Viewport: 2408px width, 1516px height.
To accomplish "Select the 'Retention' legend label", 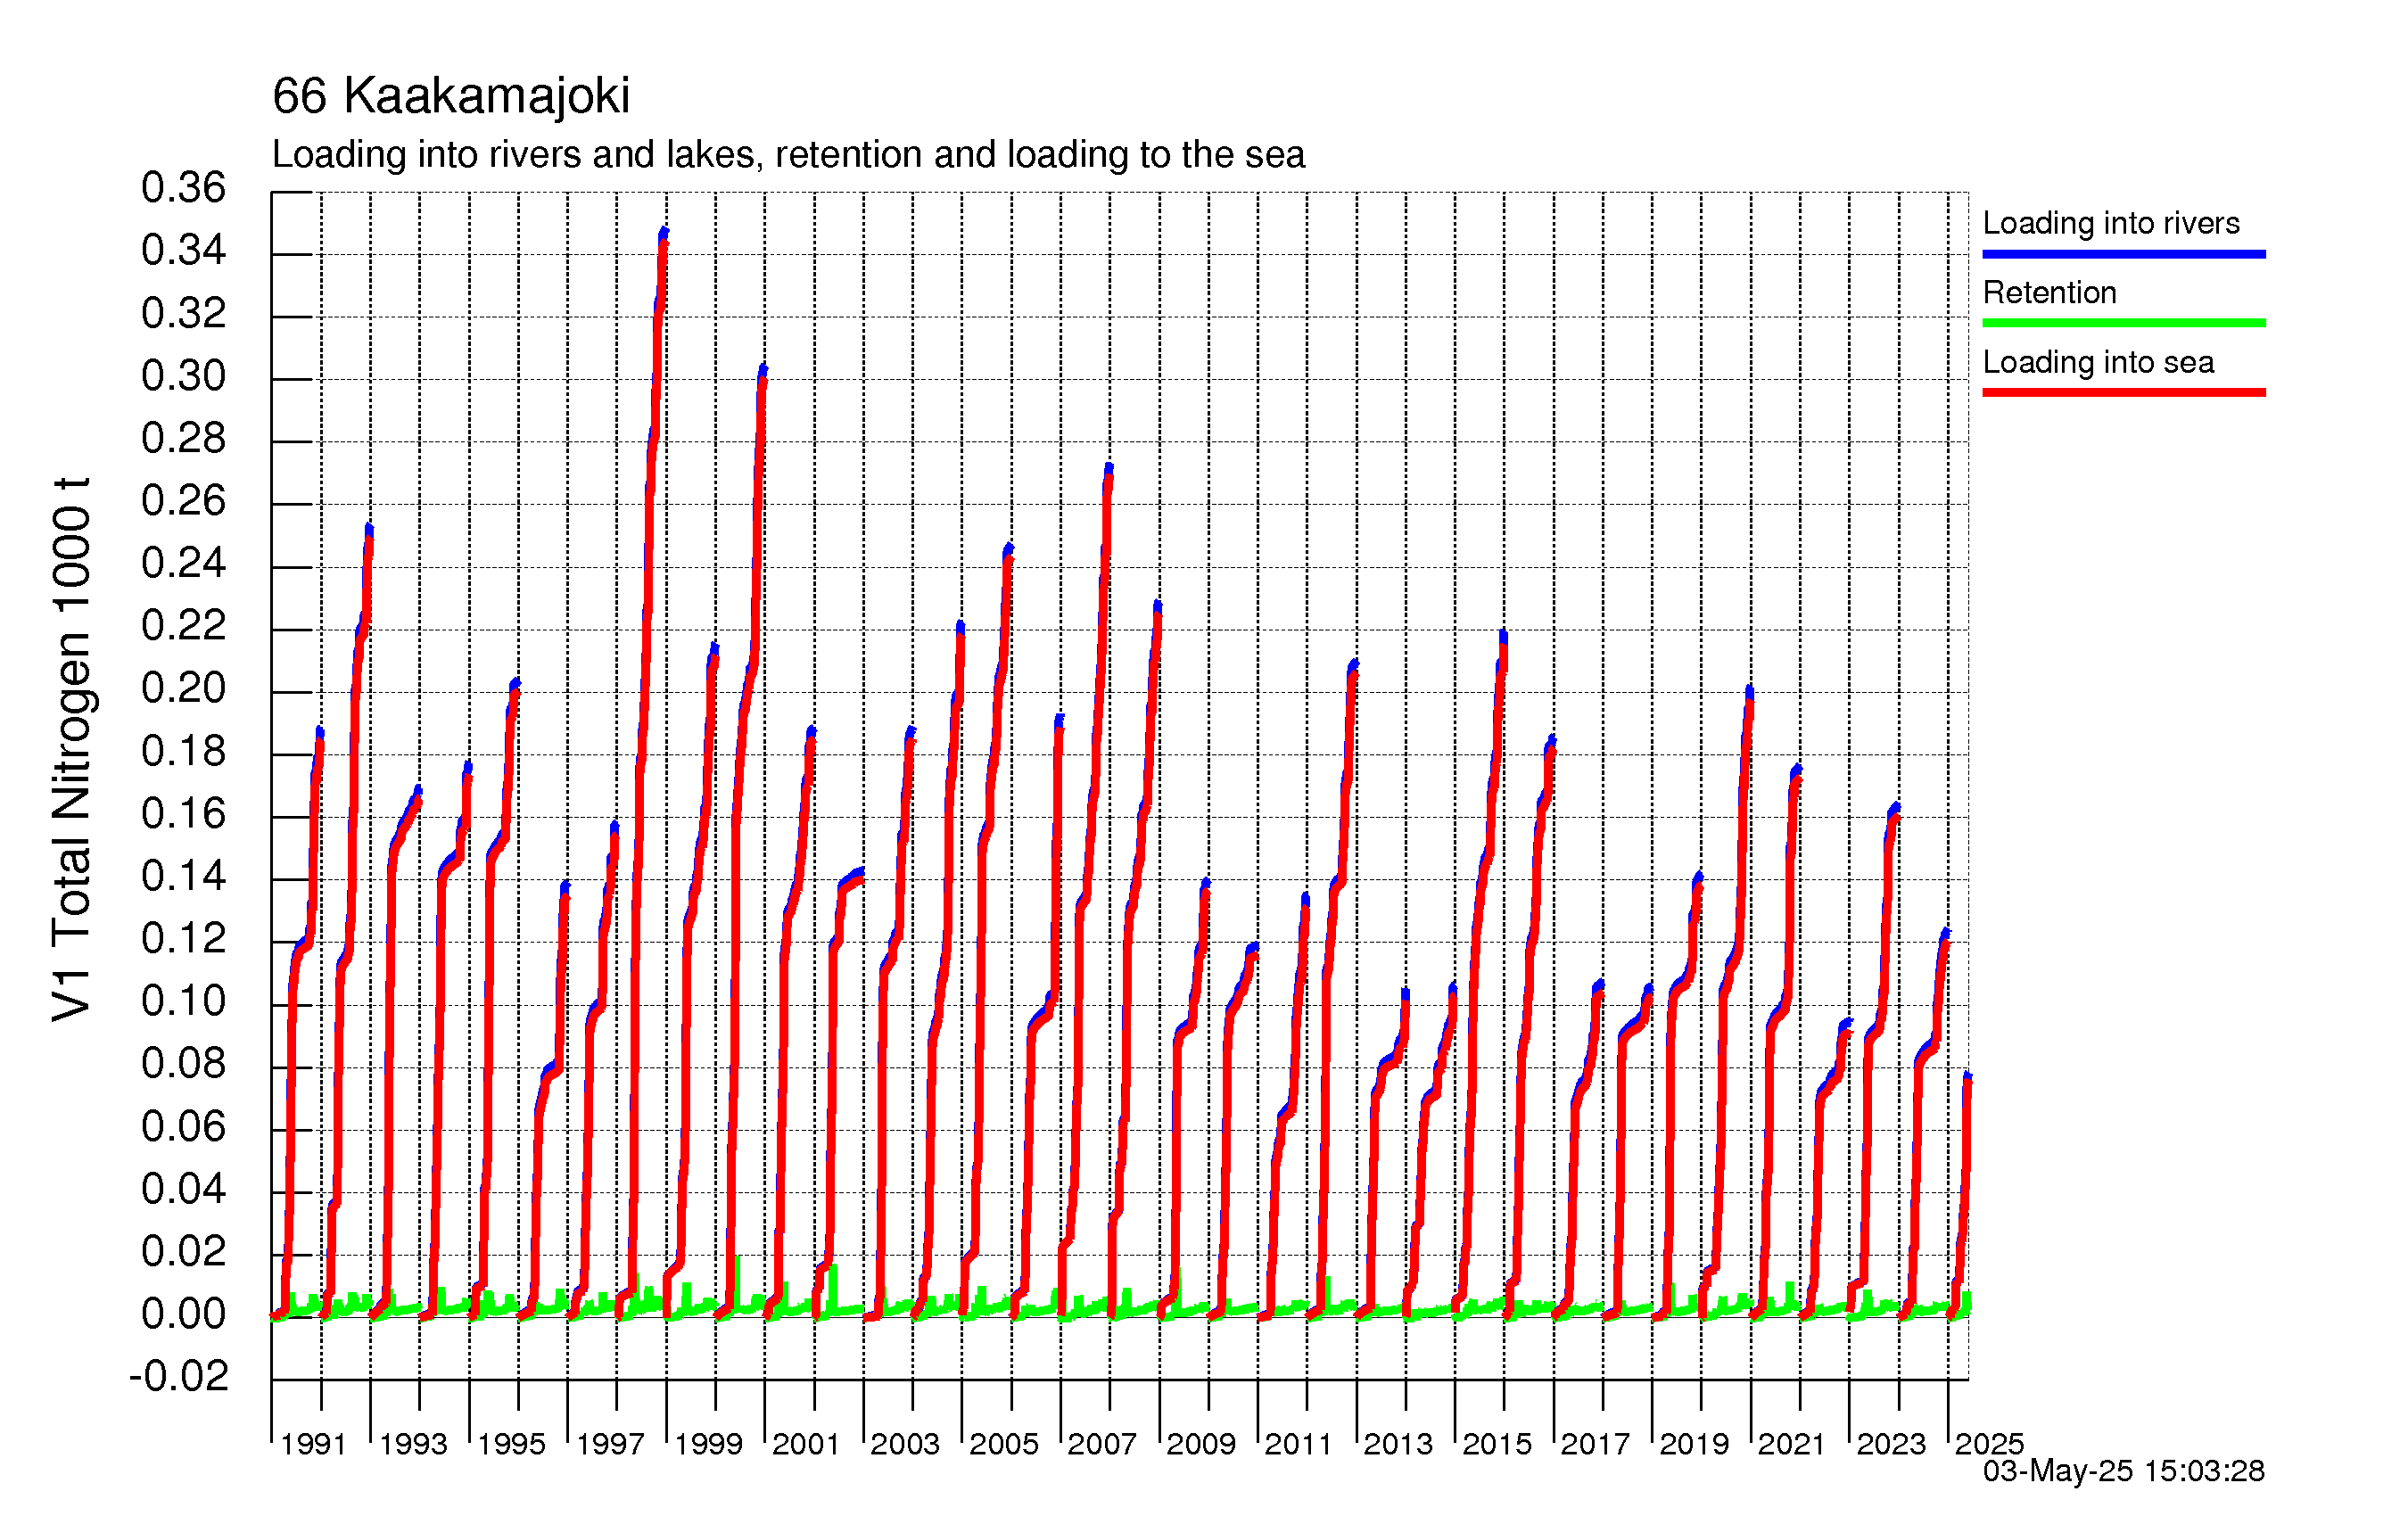I will point(2050,292).
